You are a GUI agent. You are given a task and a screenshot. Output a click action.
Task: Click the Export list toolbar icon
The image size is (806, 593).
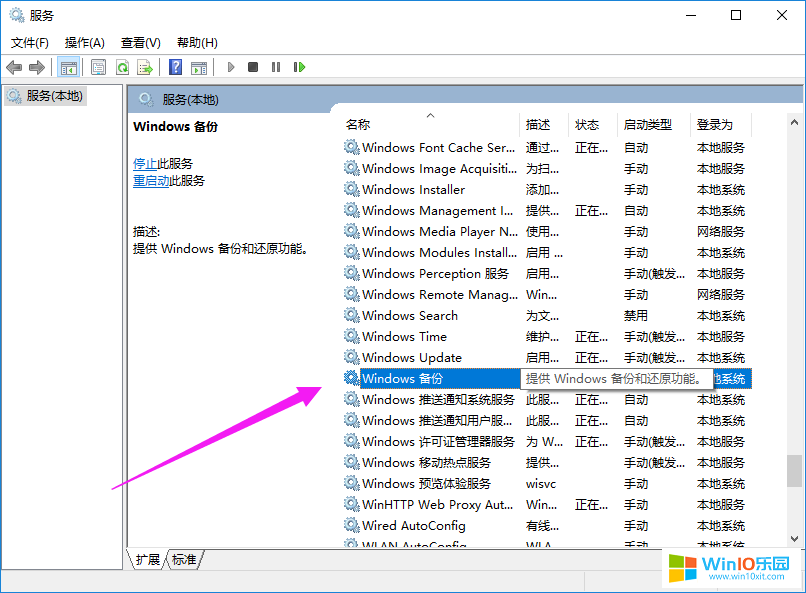pyautogui.click(x=145, y=67)
